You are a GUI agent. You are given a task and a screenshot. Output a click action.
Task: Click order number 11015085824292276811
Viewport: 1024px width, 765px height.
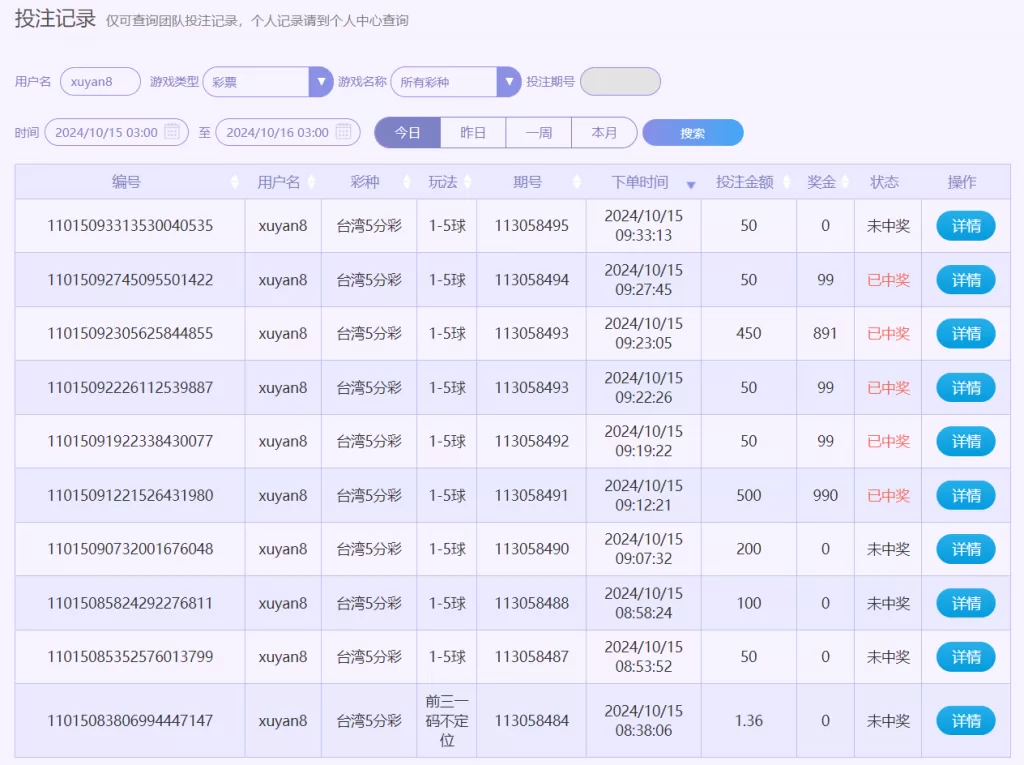(130, 603)
